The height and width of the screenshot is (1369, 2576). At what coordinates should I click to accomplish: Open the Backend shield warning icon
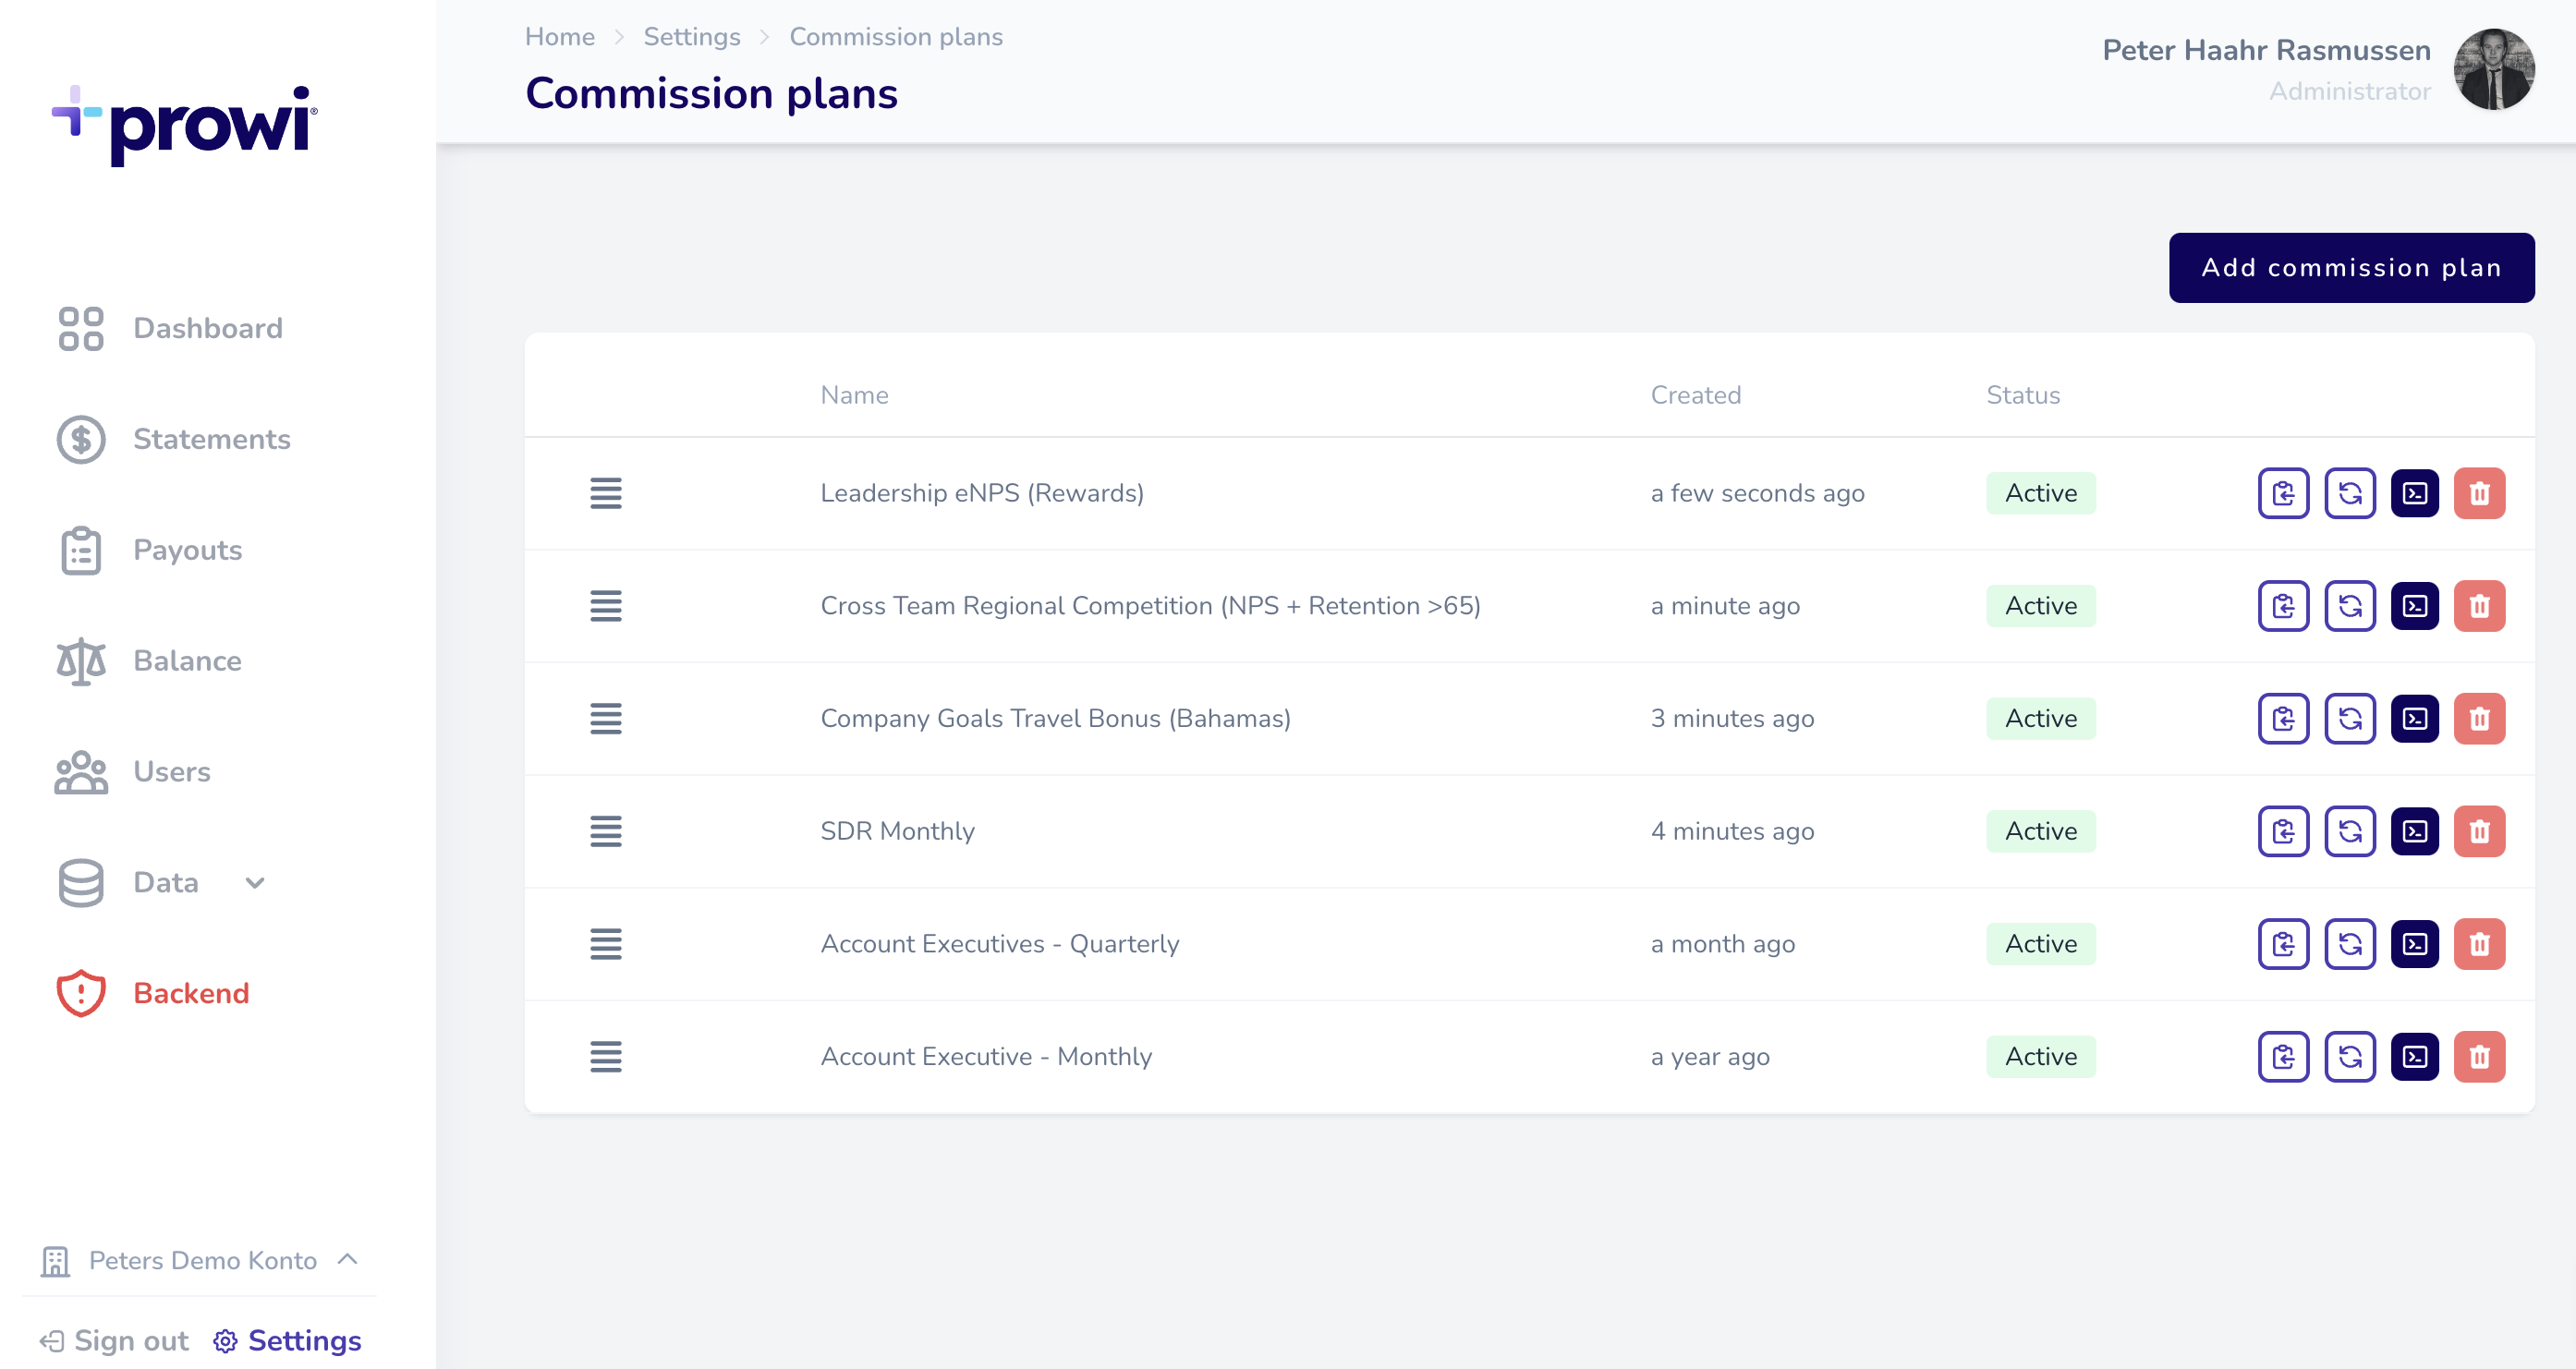[80, 993]
